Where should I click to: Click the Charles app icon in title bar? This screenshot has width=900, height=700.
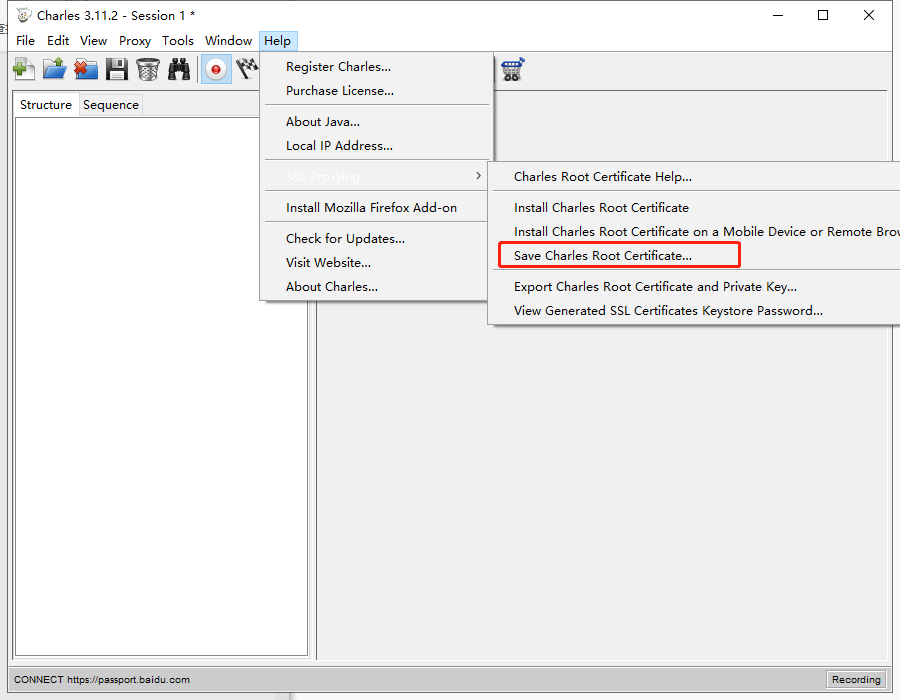pyautogui.click(x=24, y=15)
